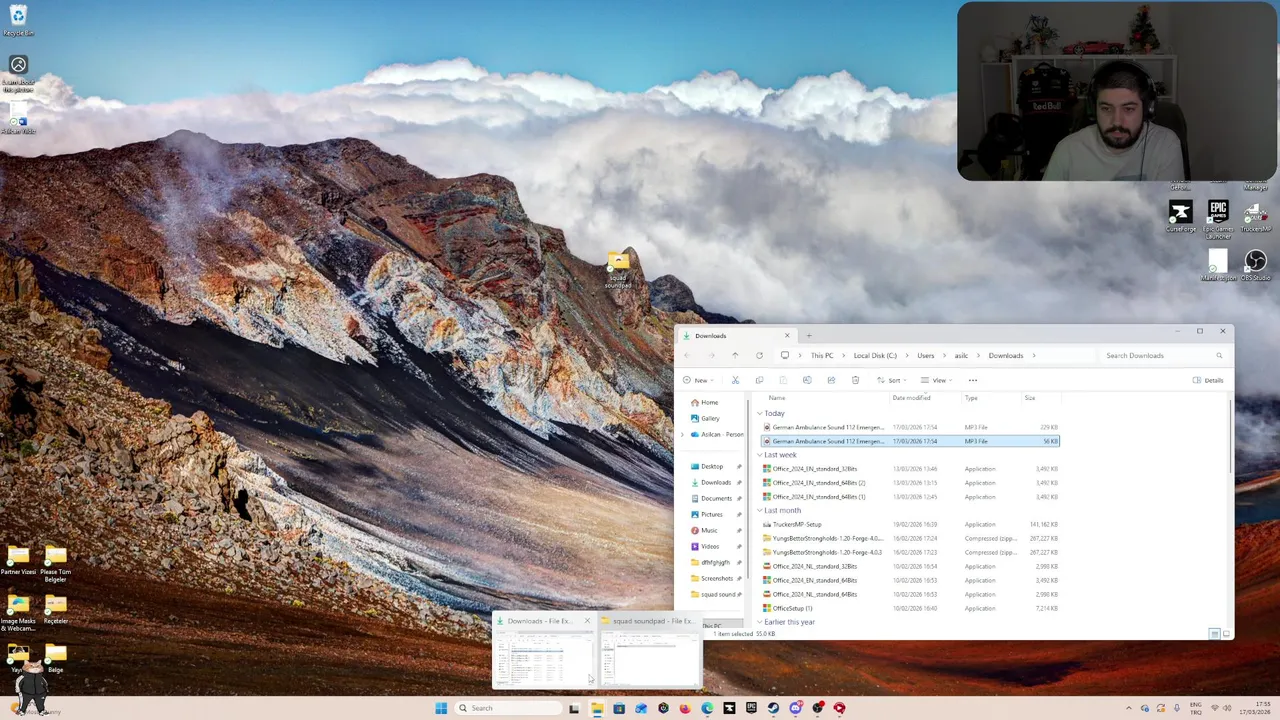Image resolution: width=1280 pixels, height=720 pixels.
Task: Launch Firefox from the taskbar
Action: coord(685,708)
